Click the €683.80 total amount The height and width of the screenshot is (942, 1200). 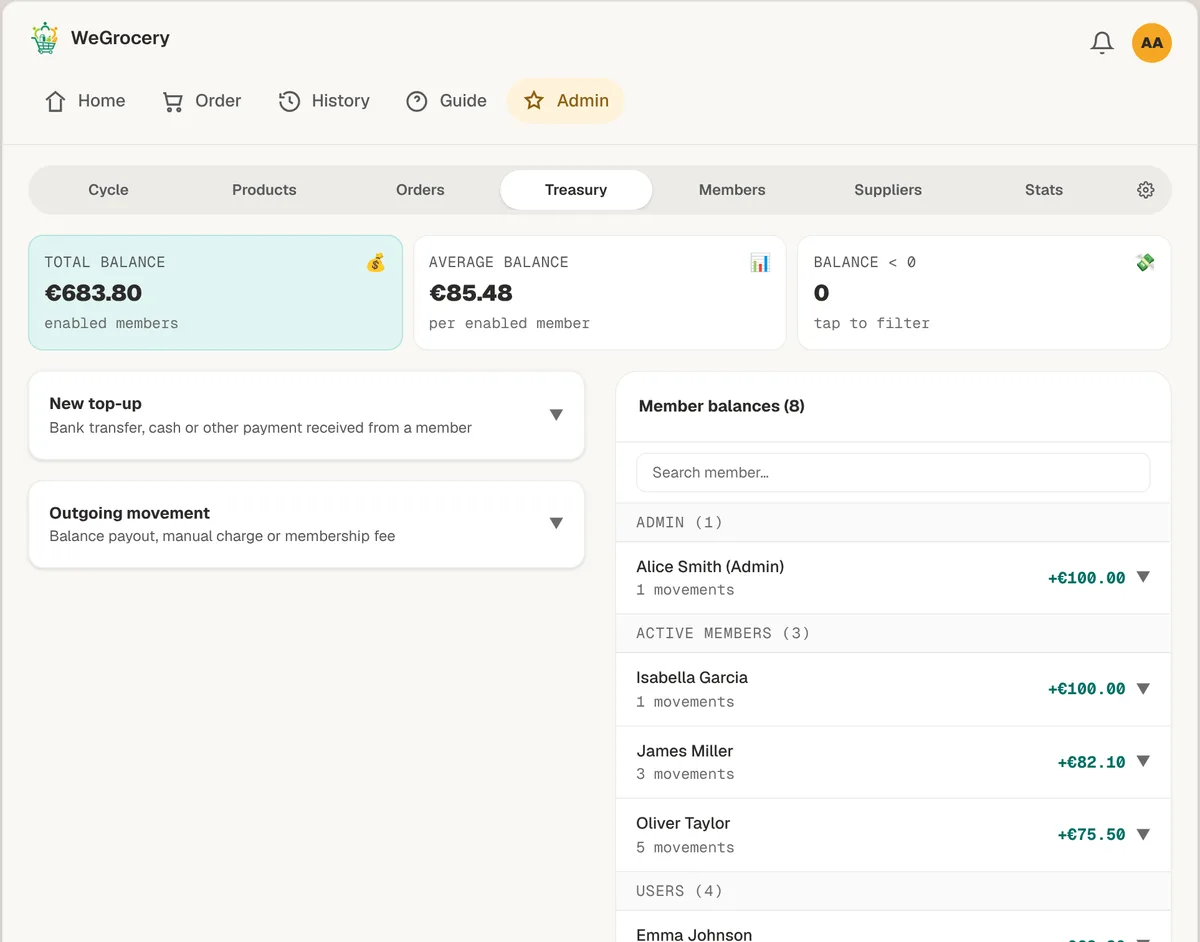pos(93,293)
